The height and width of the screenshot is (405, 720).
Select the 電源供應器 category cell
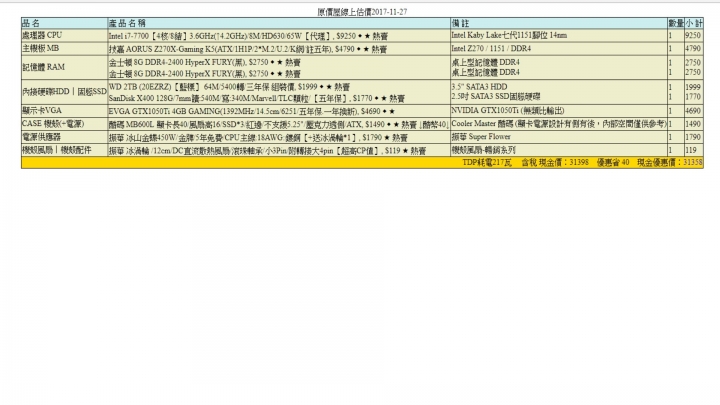[64, 137]
